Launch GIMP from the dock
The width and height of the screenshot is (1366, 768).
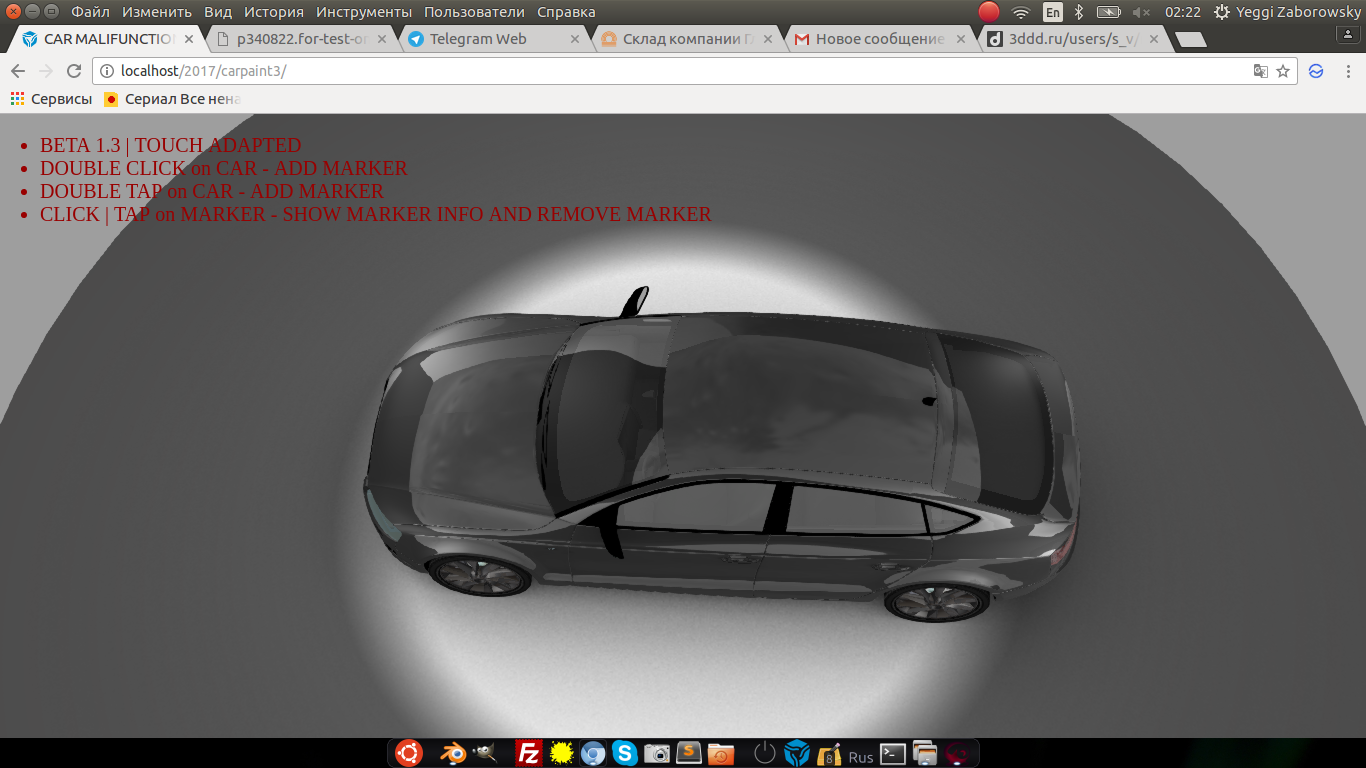pyautogui.click(x=485, y=753)
